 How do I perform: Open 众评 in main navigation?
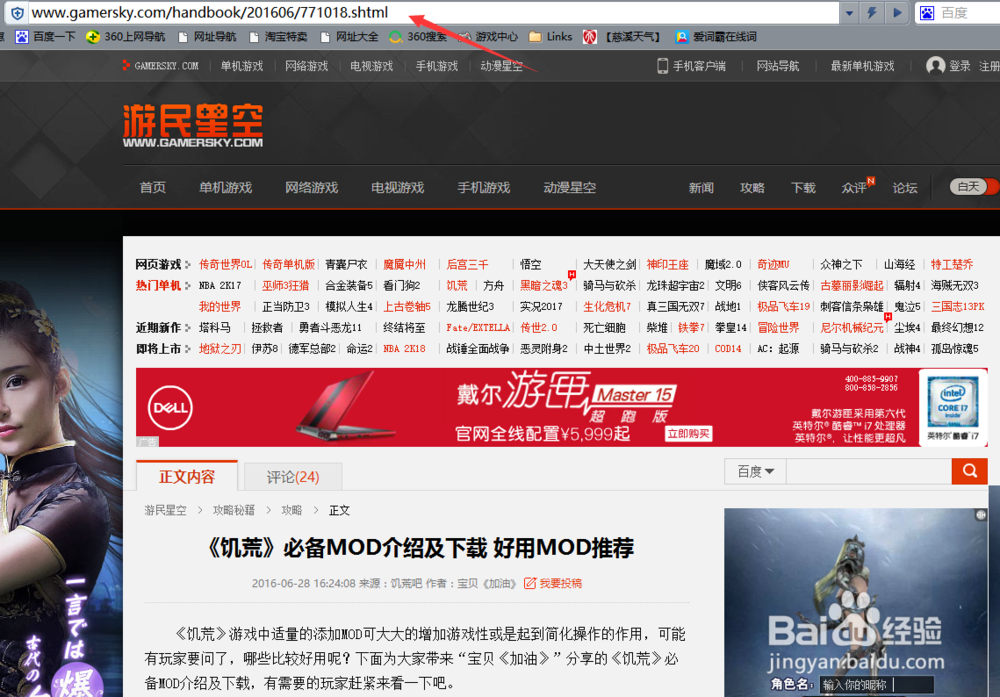pos(854,187)
